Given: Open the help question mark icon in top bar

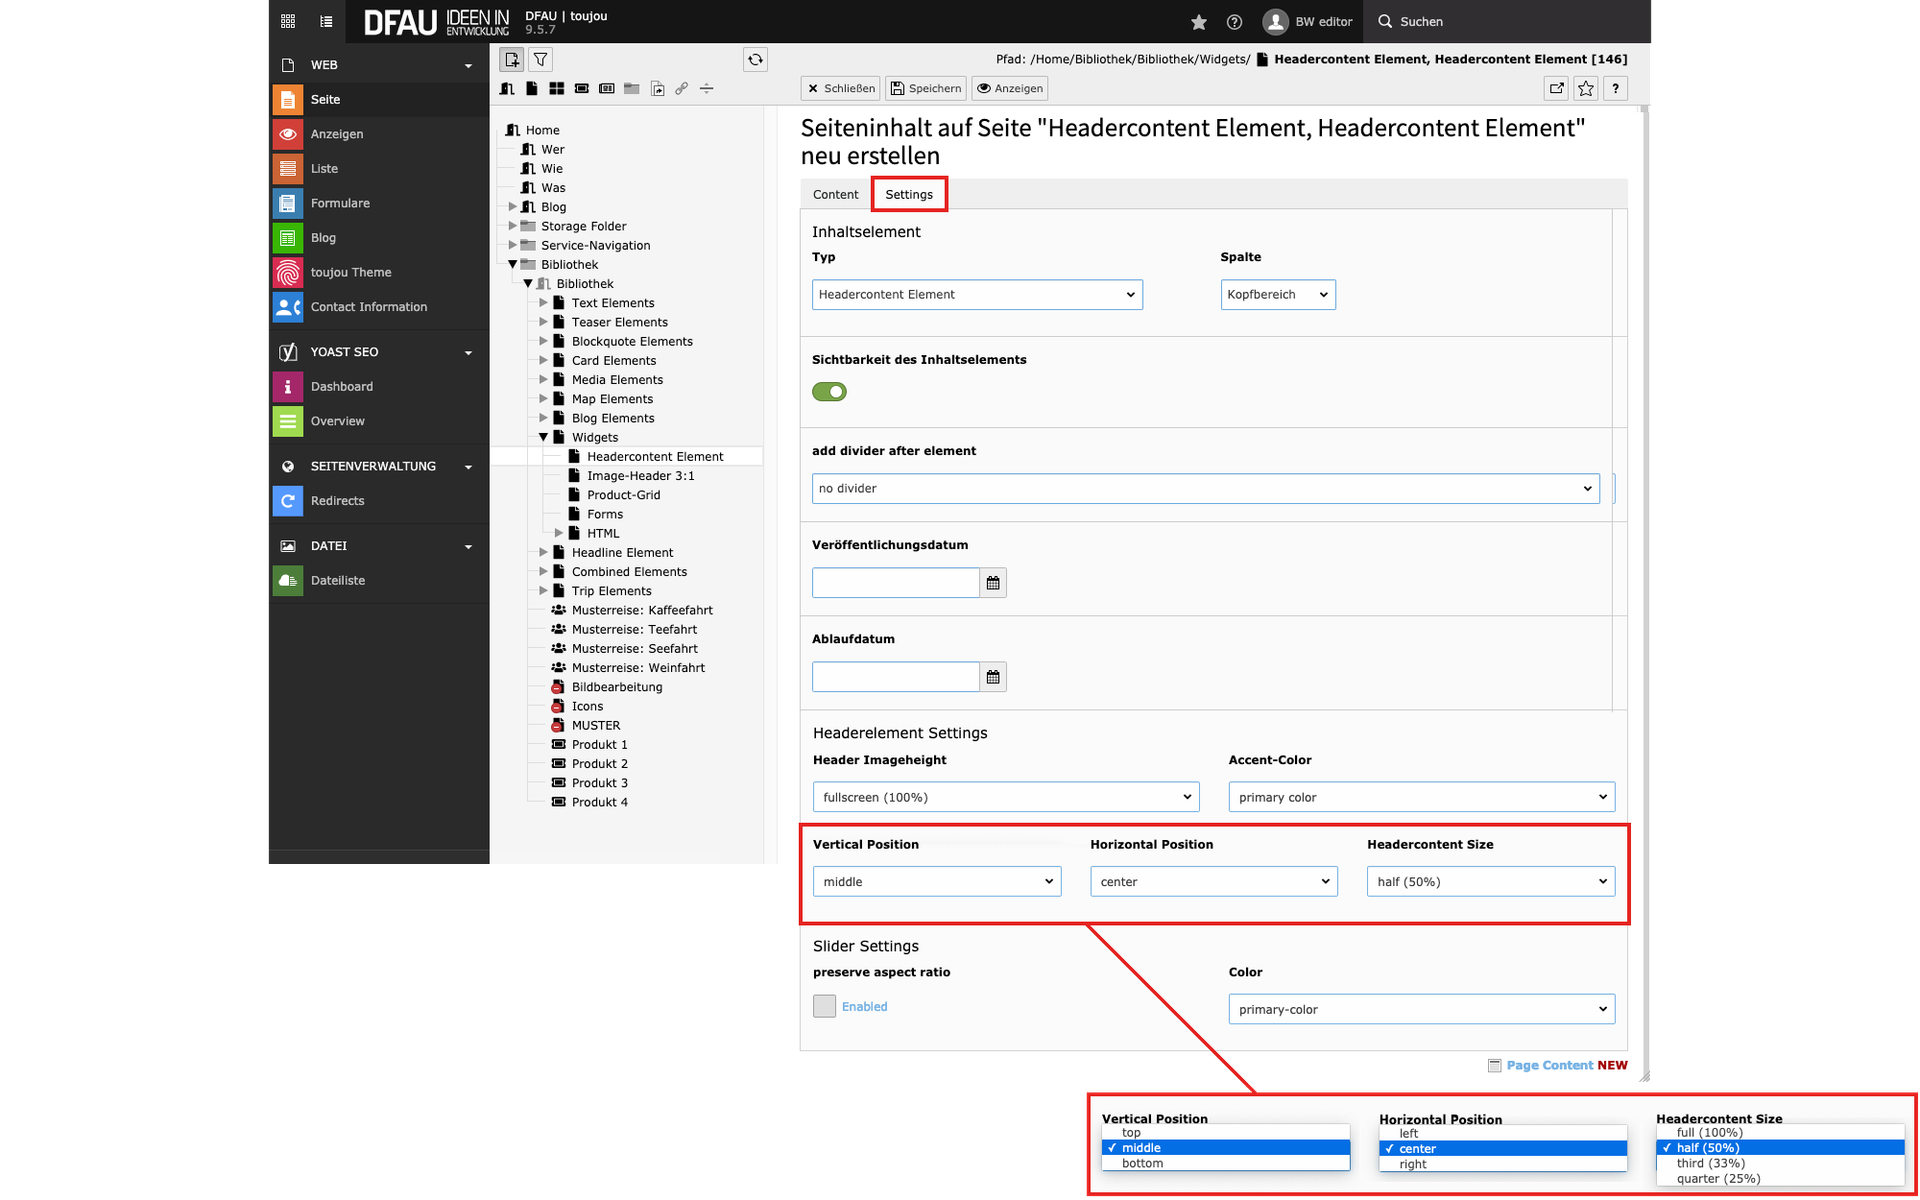Looking at the screenshot, I should pyautogui.click(x=1234, y=22).
